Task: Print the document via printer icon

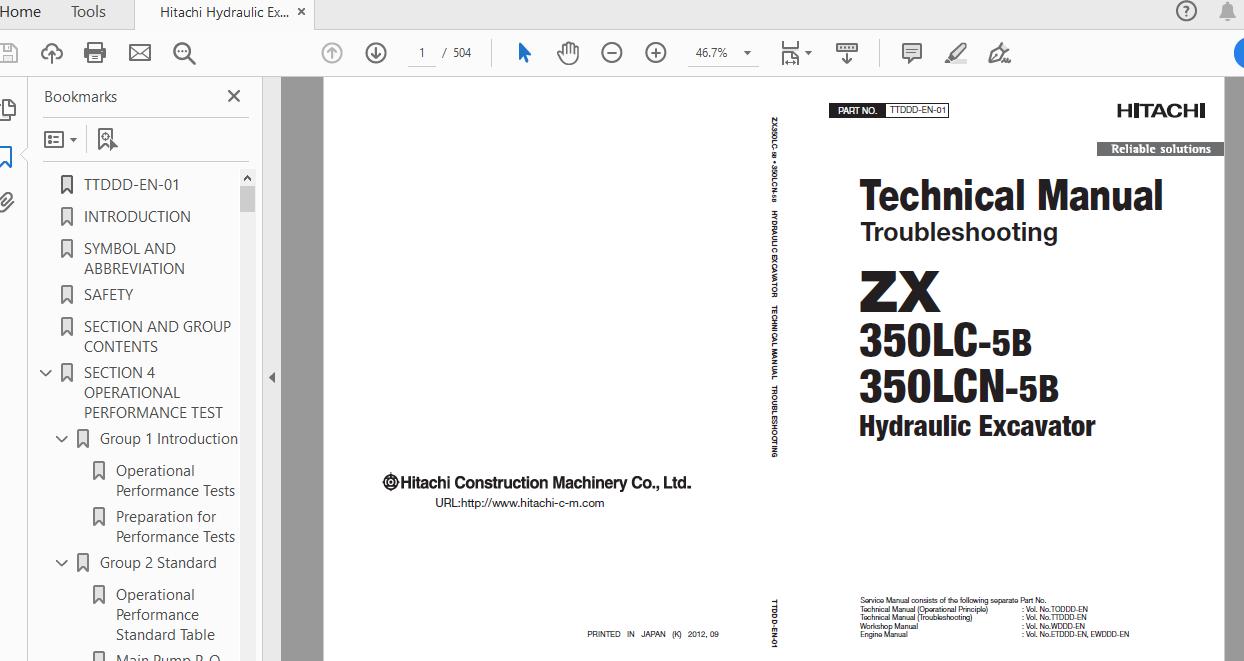Action: coord(95,53)
